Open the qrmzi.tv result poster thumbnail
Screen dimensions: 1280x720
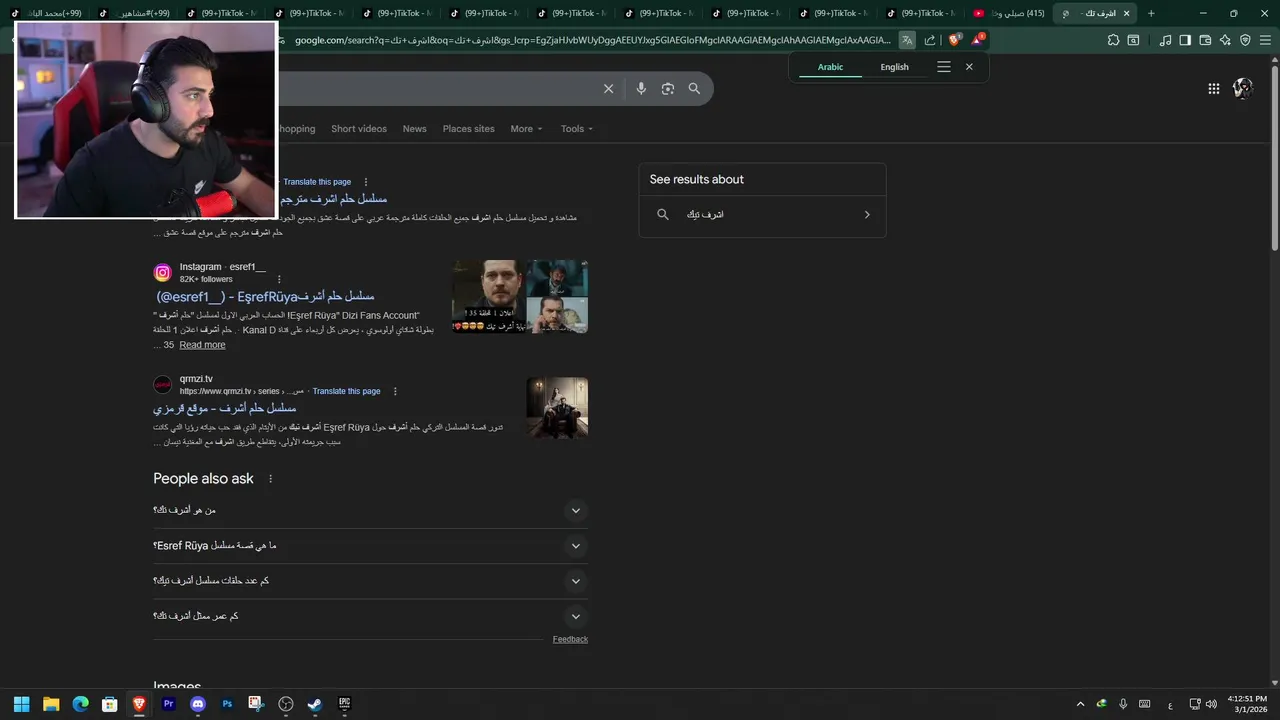click(x=557, y=407)
